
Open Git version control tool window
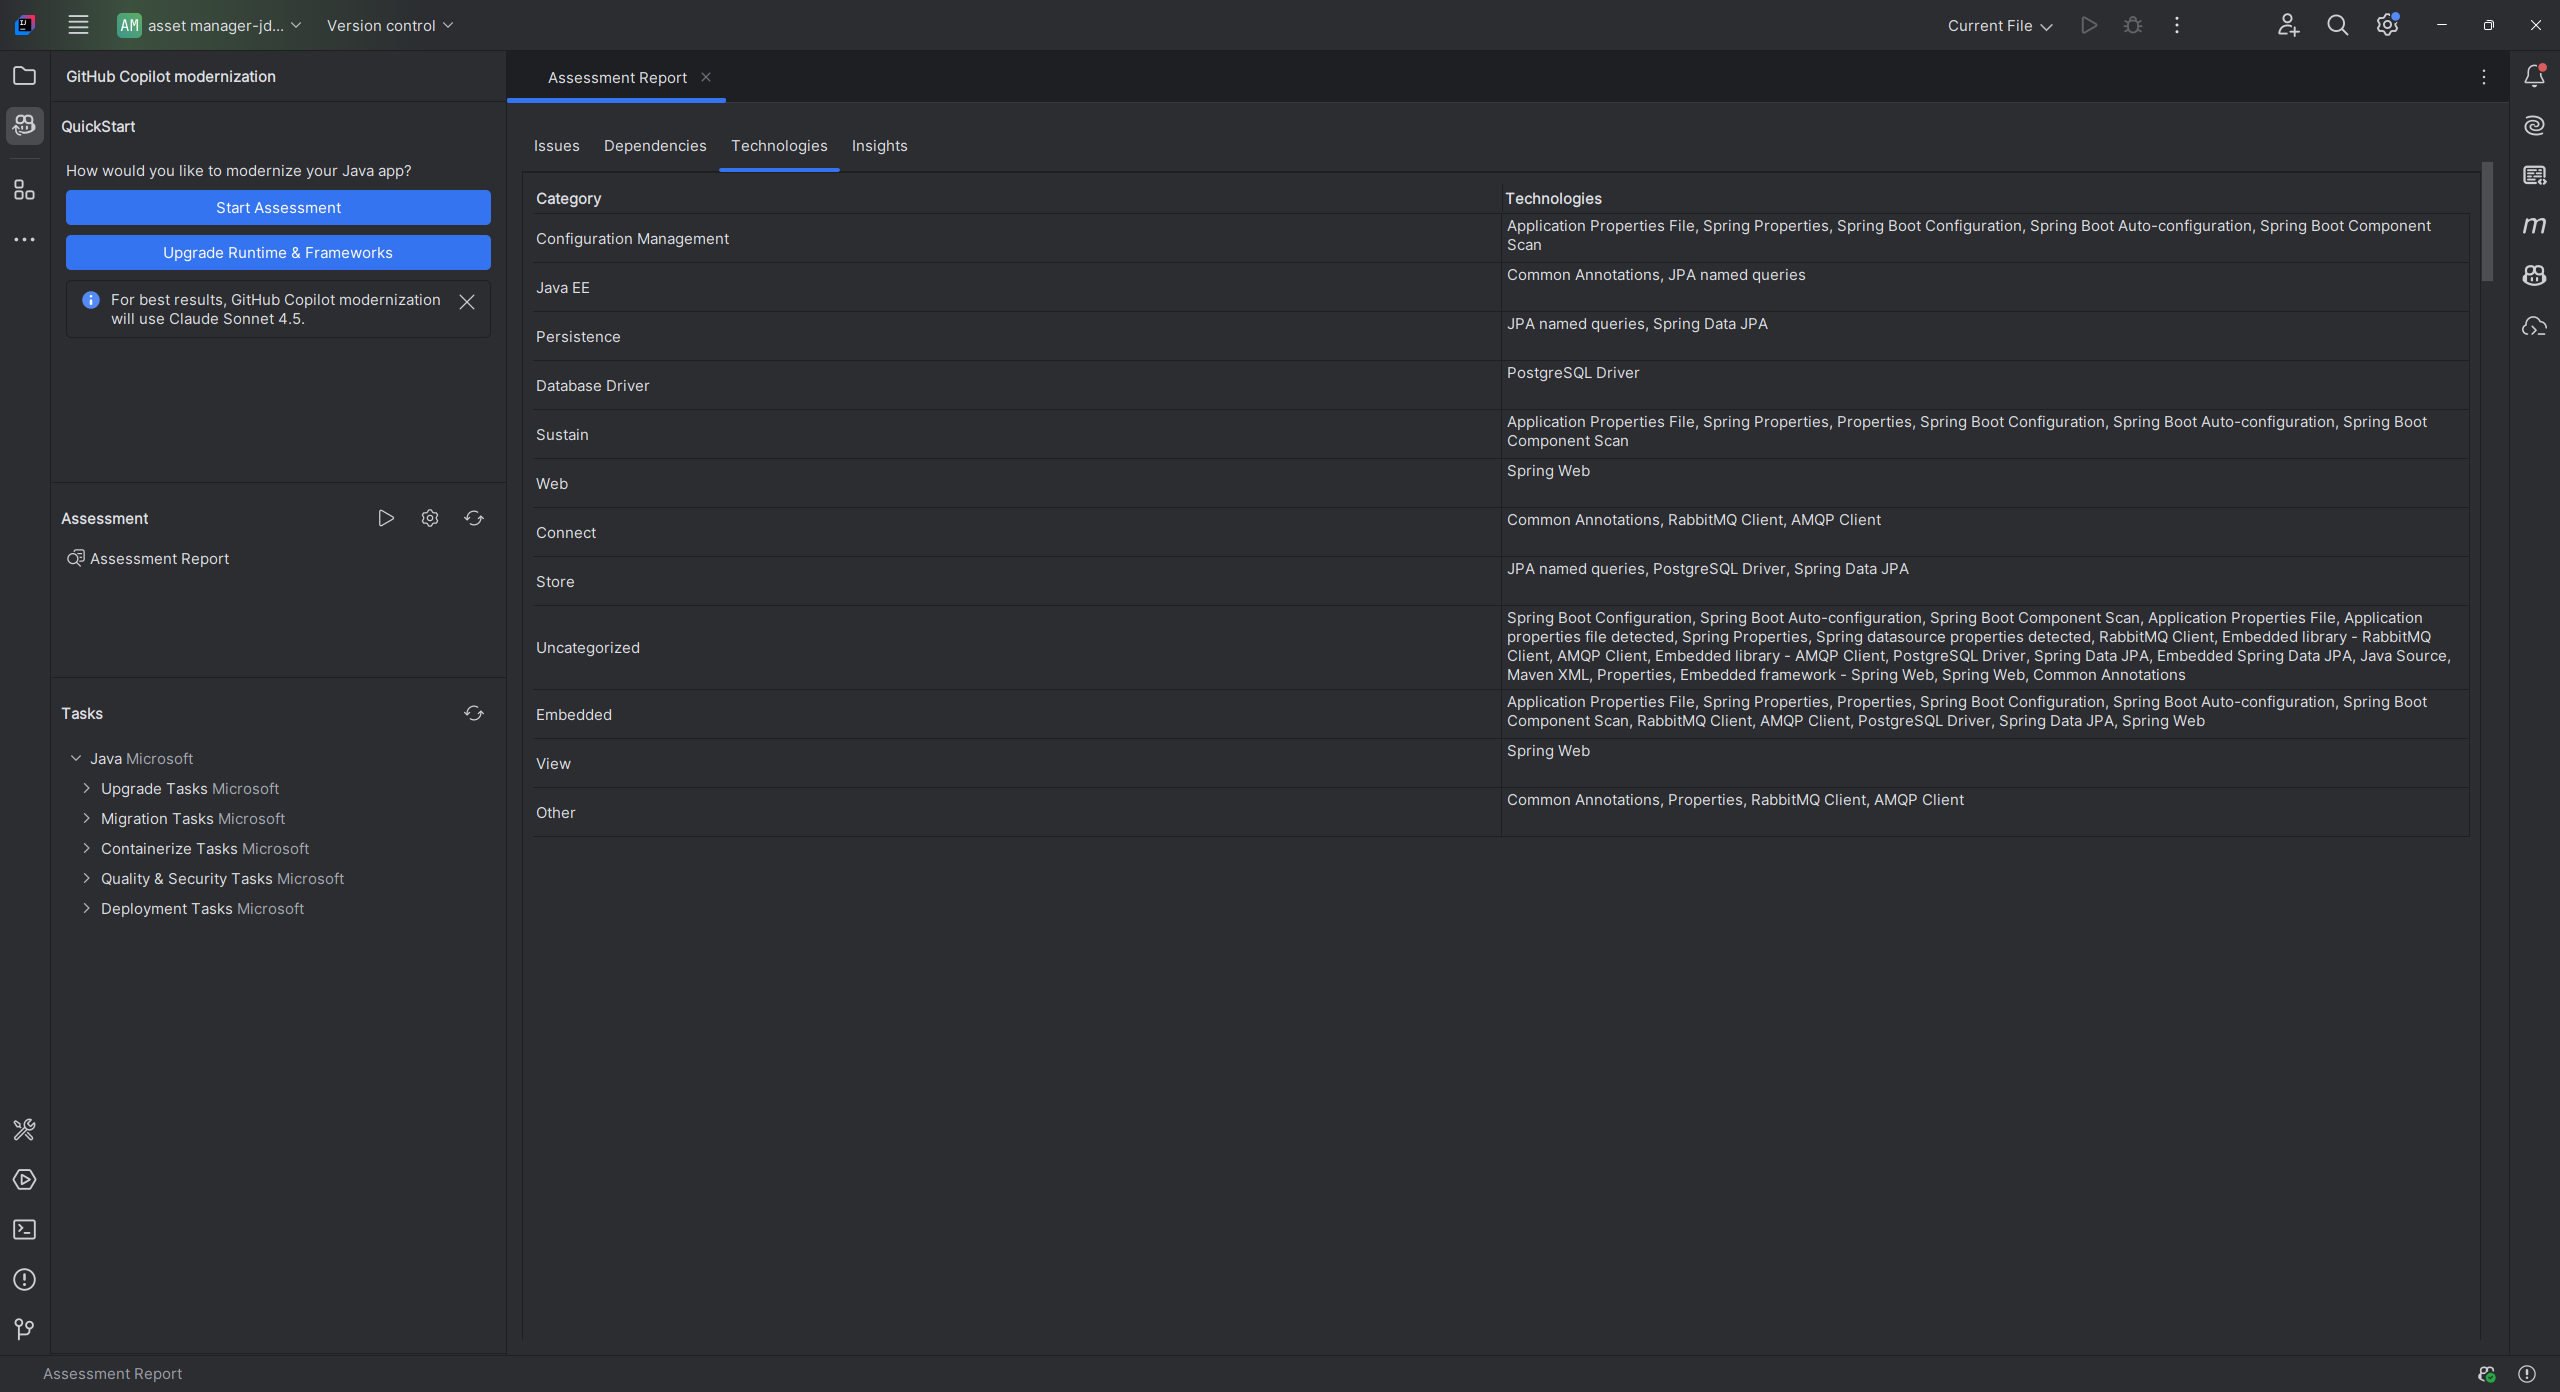[24, 1329]
